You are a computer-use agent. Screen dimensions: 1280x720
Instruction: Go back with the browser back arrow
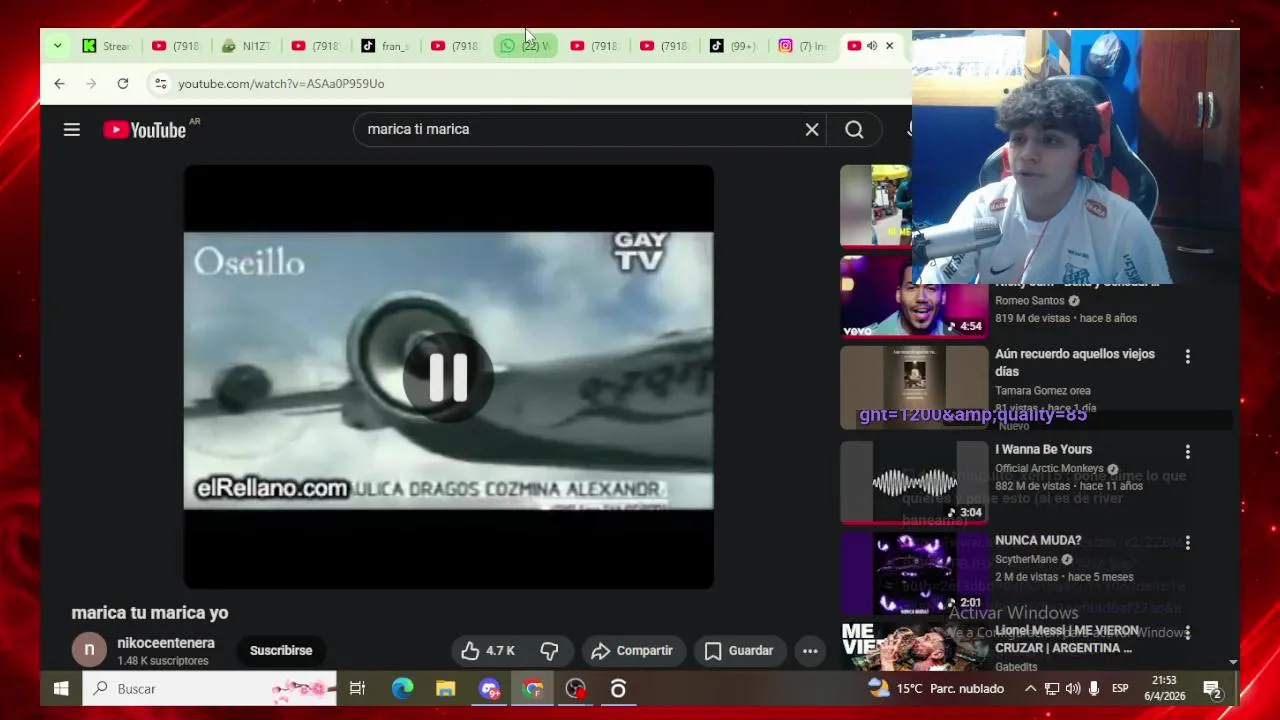click(x=59, y=84)
